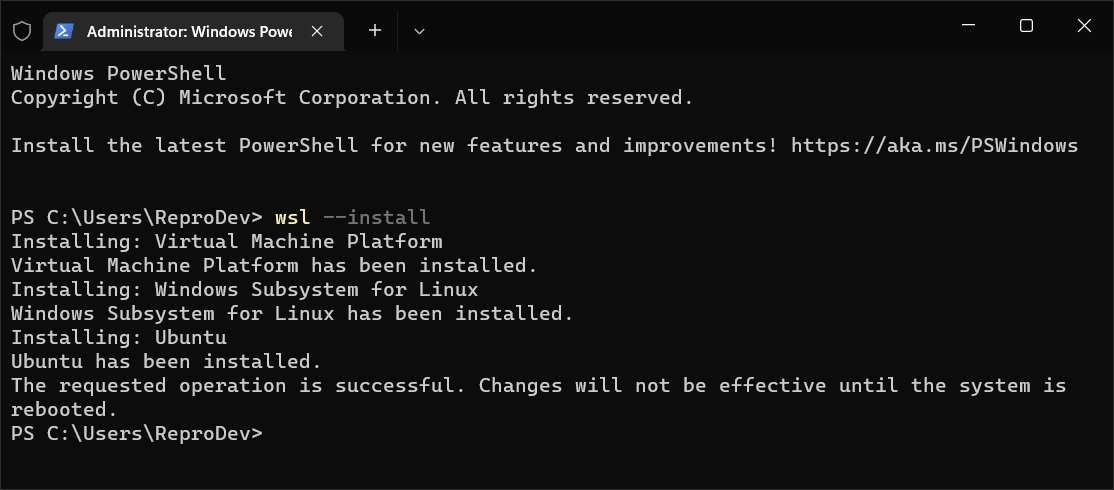Image resolution: width=1114 pixels, height=490 pixels.
Task: Click the requested operation is successful message
Action: [539, 397]
